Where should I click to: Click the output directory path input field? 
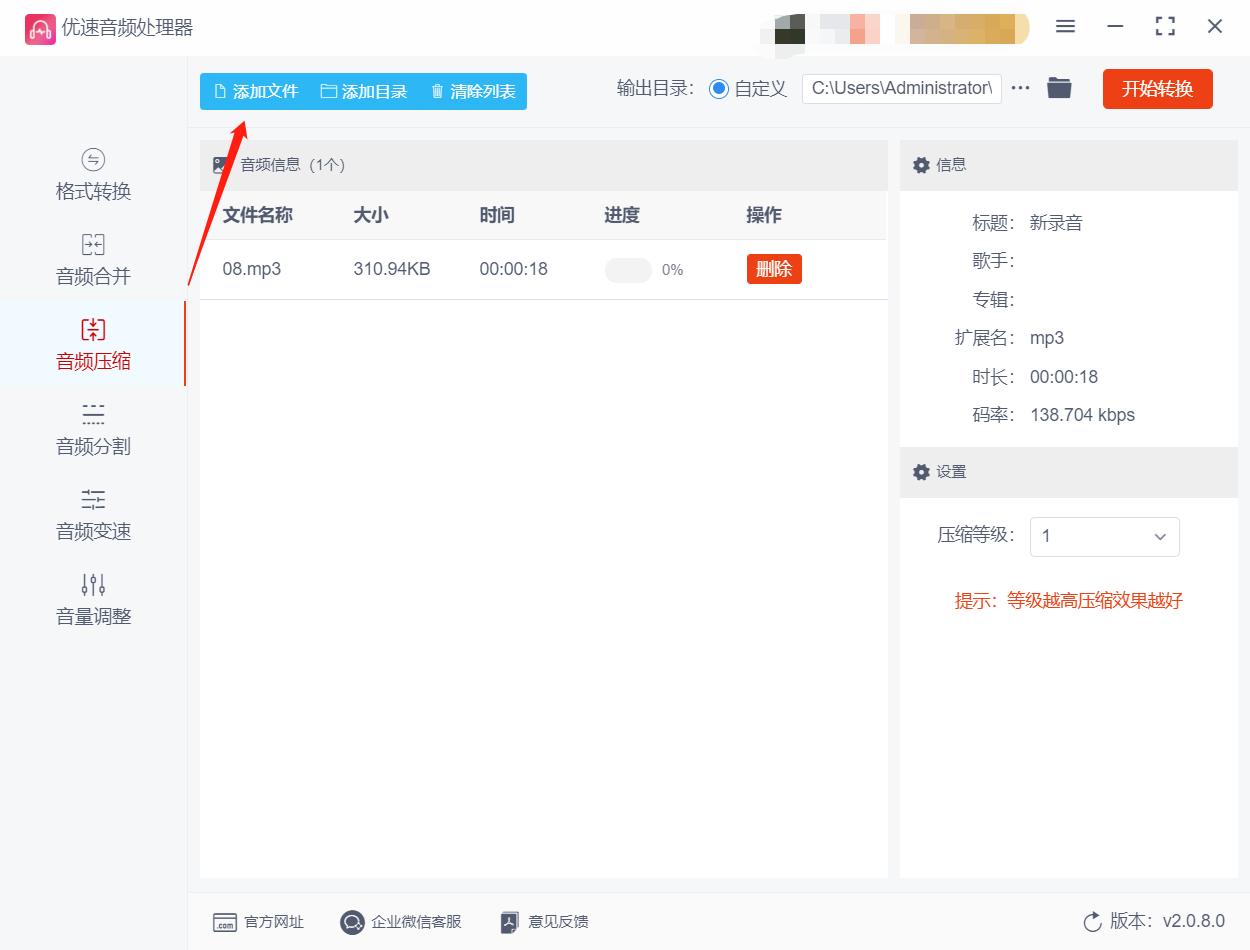[900, 88]
